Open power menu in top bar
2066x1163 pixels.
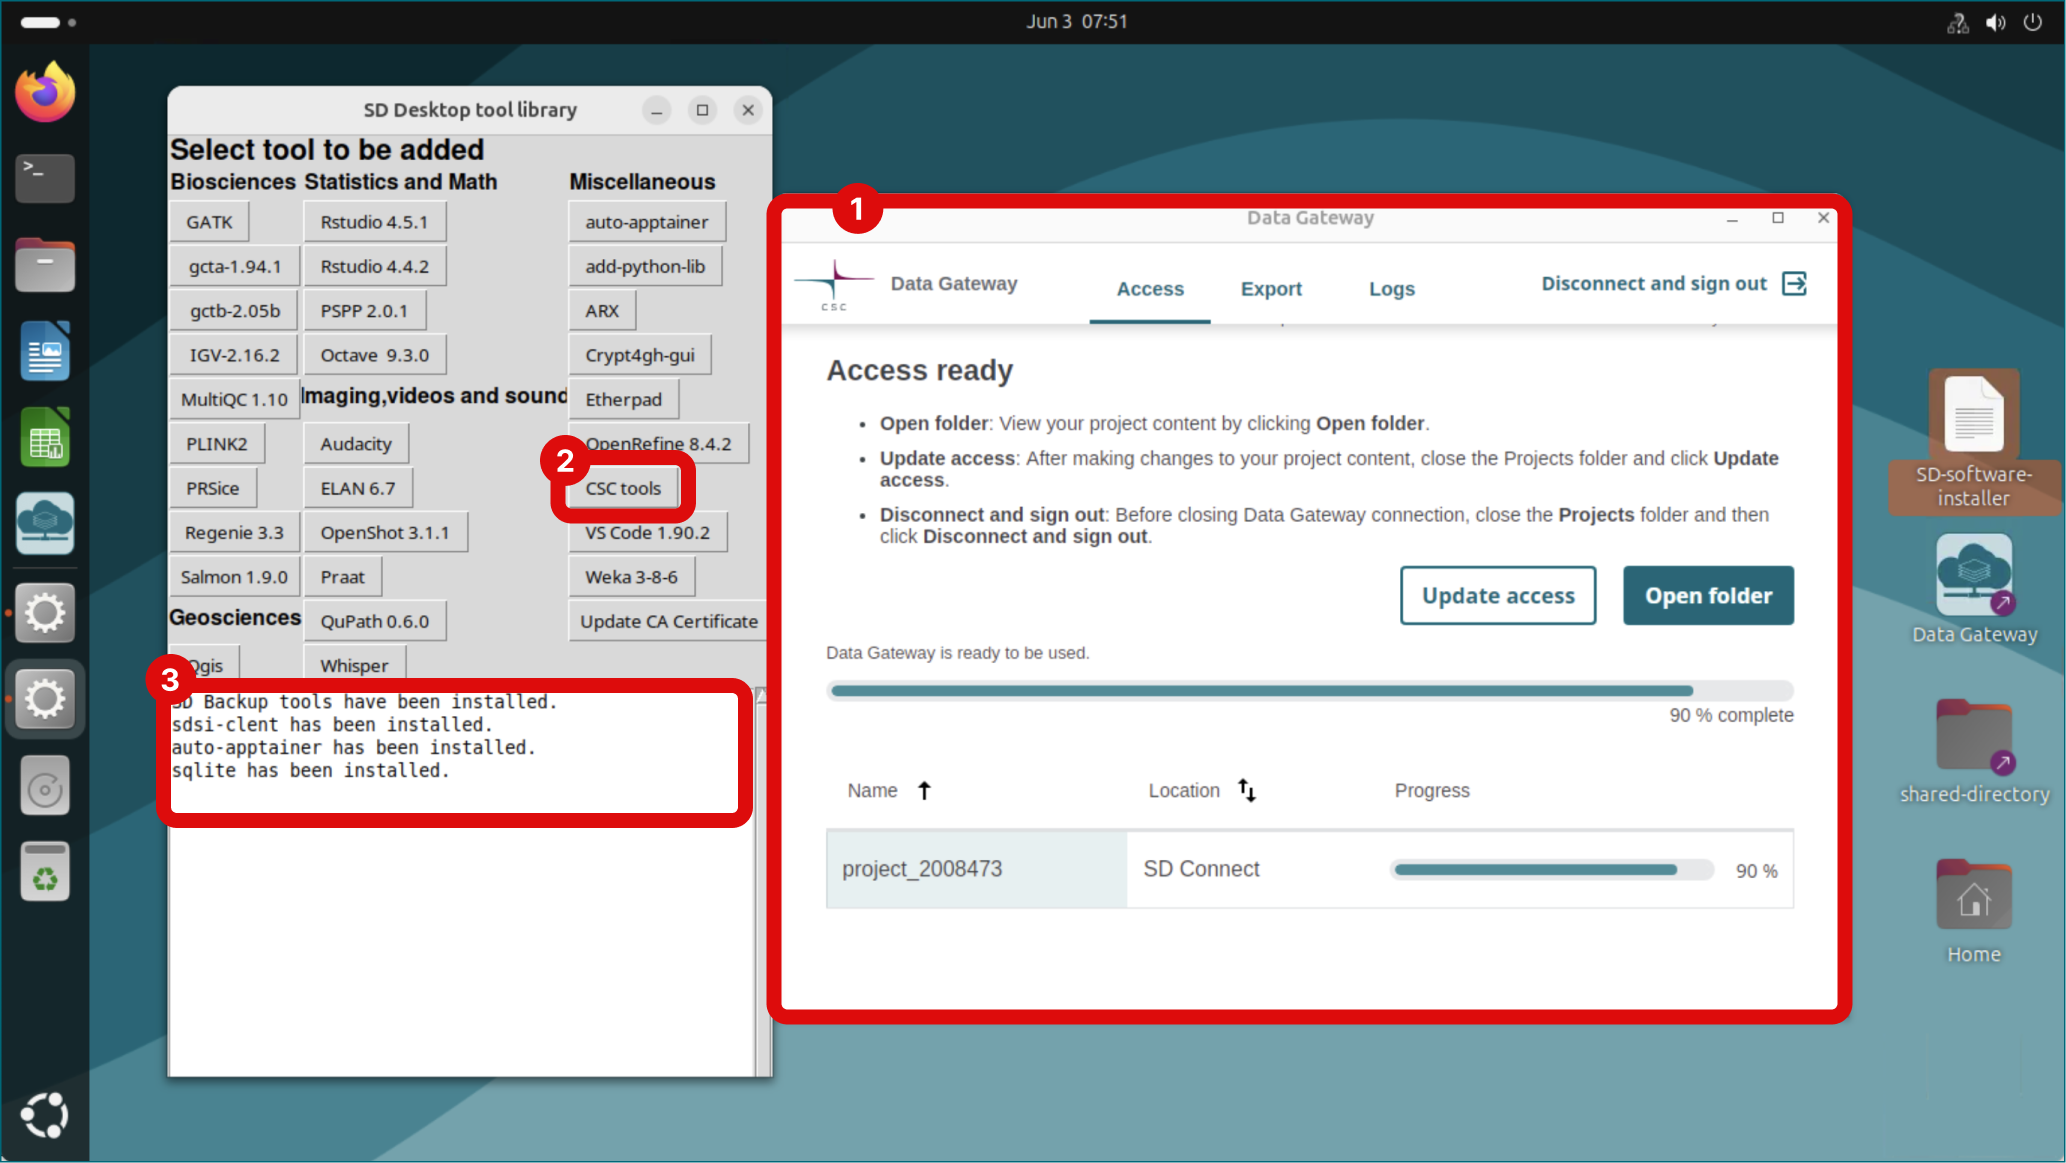point(2033,22)
